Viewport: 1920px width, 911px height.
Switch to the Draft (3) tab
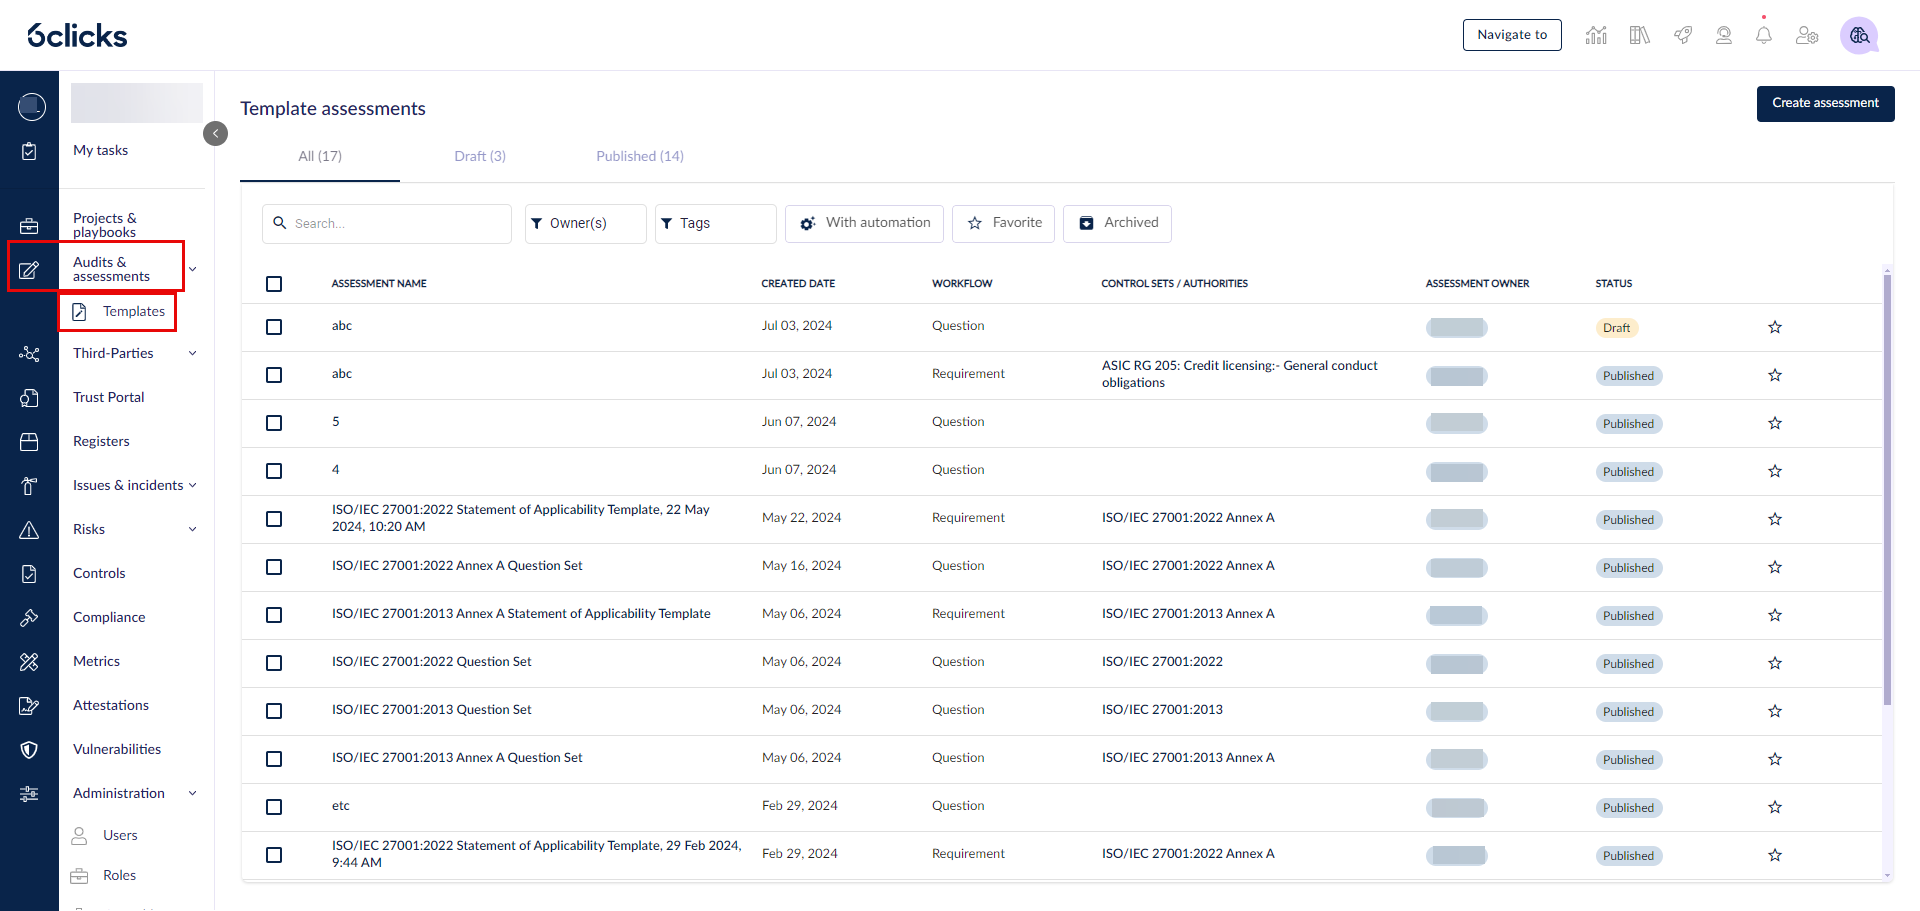480,156
